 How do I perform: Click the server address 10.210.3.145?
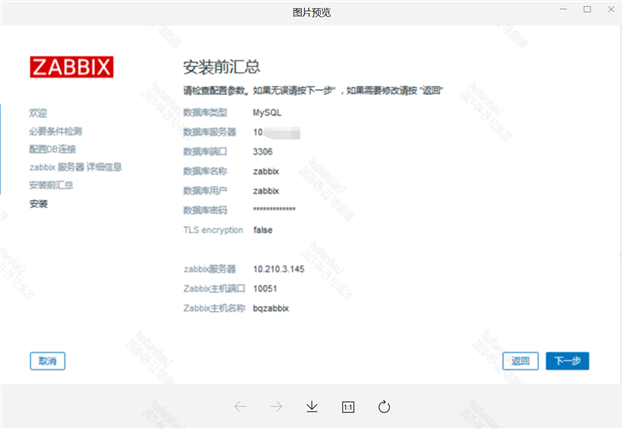pyautogui.click(x=279, y=269)
